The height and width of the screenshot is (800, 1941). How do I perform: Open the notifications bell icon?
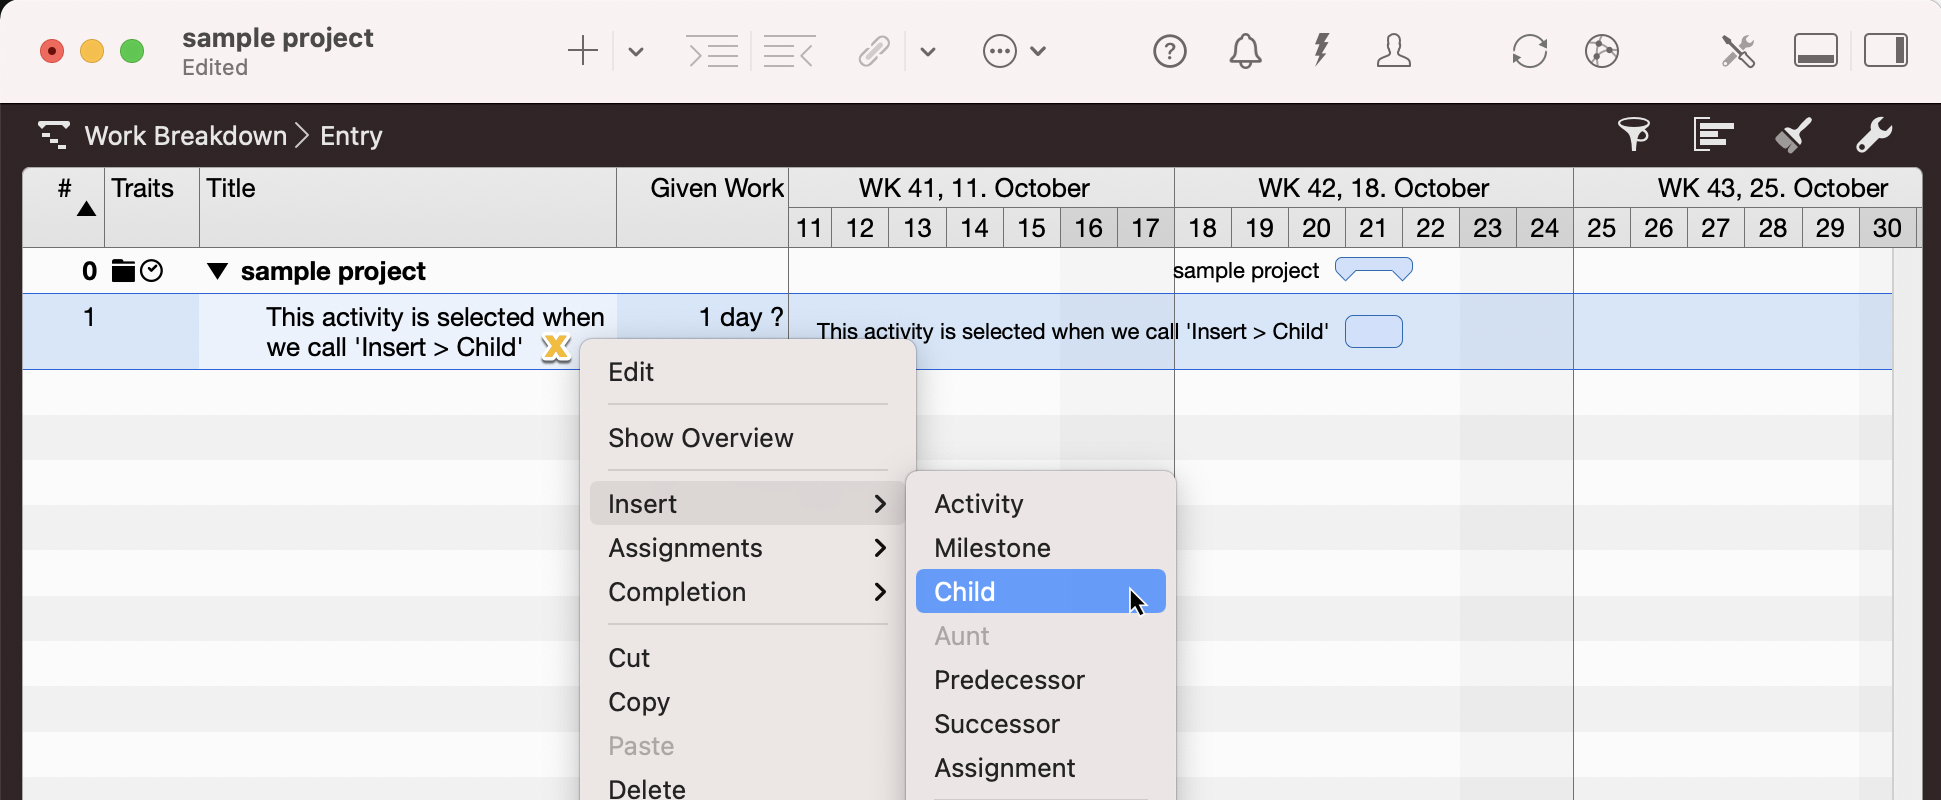coord(1245,51)
